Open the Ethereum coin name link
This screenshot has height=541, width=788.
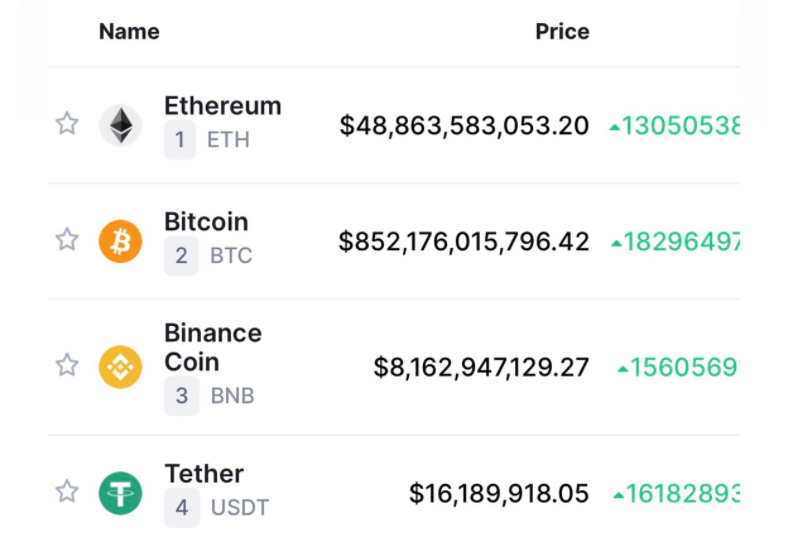point(223,106)
